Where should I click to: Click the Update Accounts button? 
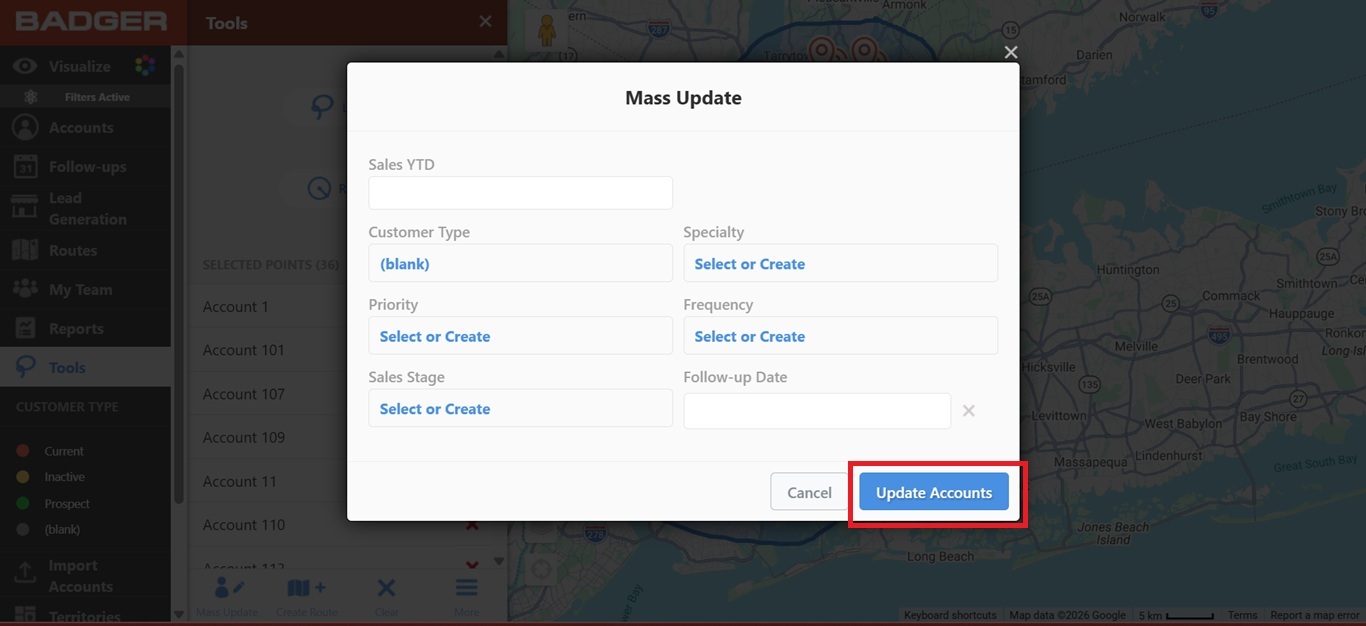tap(934, 492)
